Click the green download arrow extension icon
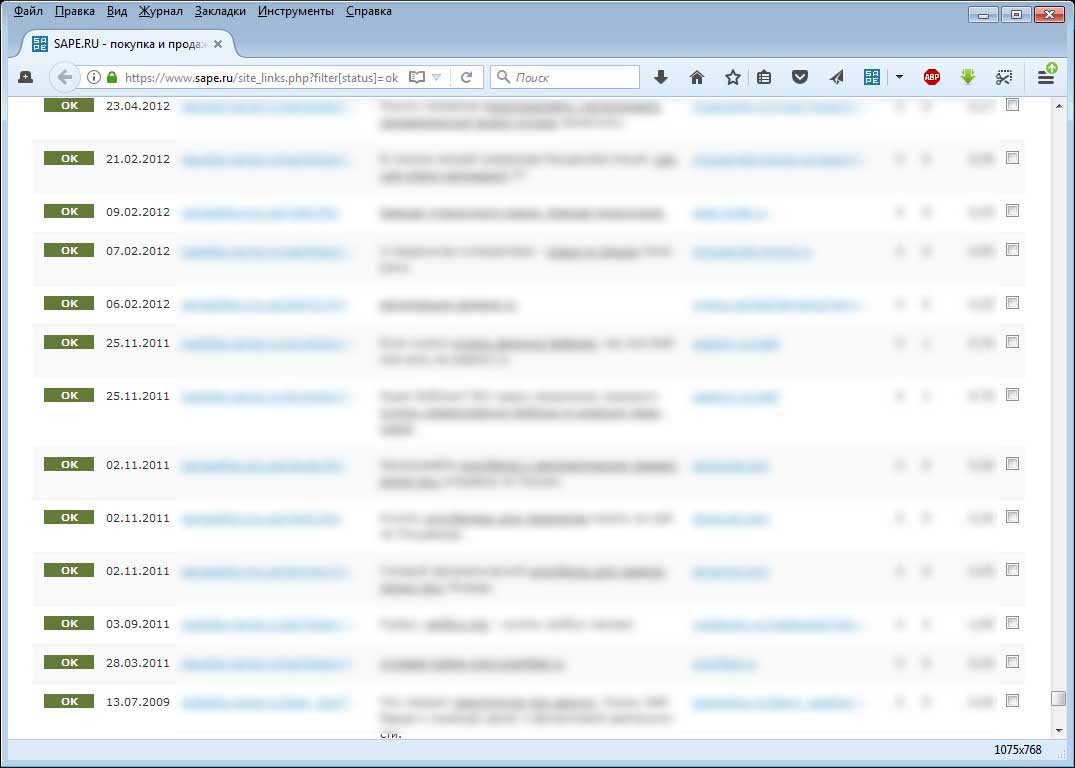Image resolution: width=1075 pixels, height=768 pixels. [967, 77]
